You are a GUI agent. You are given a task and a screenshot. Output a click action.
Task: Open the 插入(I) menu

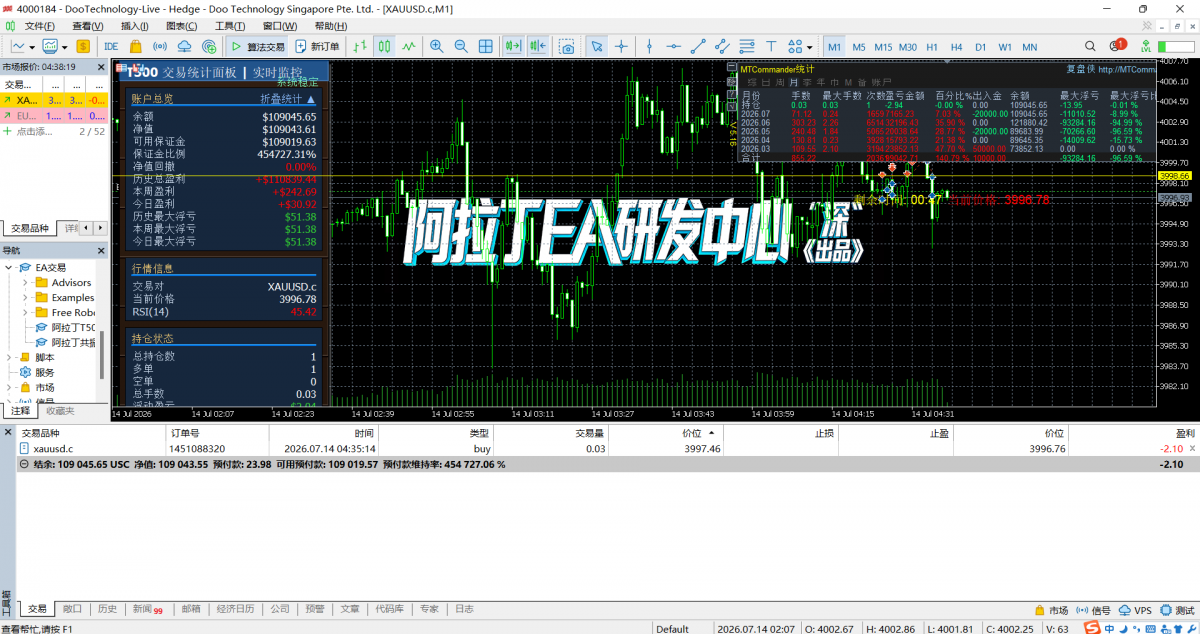(x=135, y=26)
